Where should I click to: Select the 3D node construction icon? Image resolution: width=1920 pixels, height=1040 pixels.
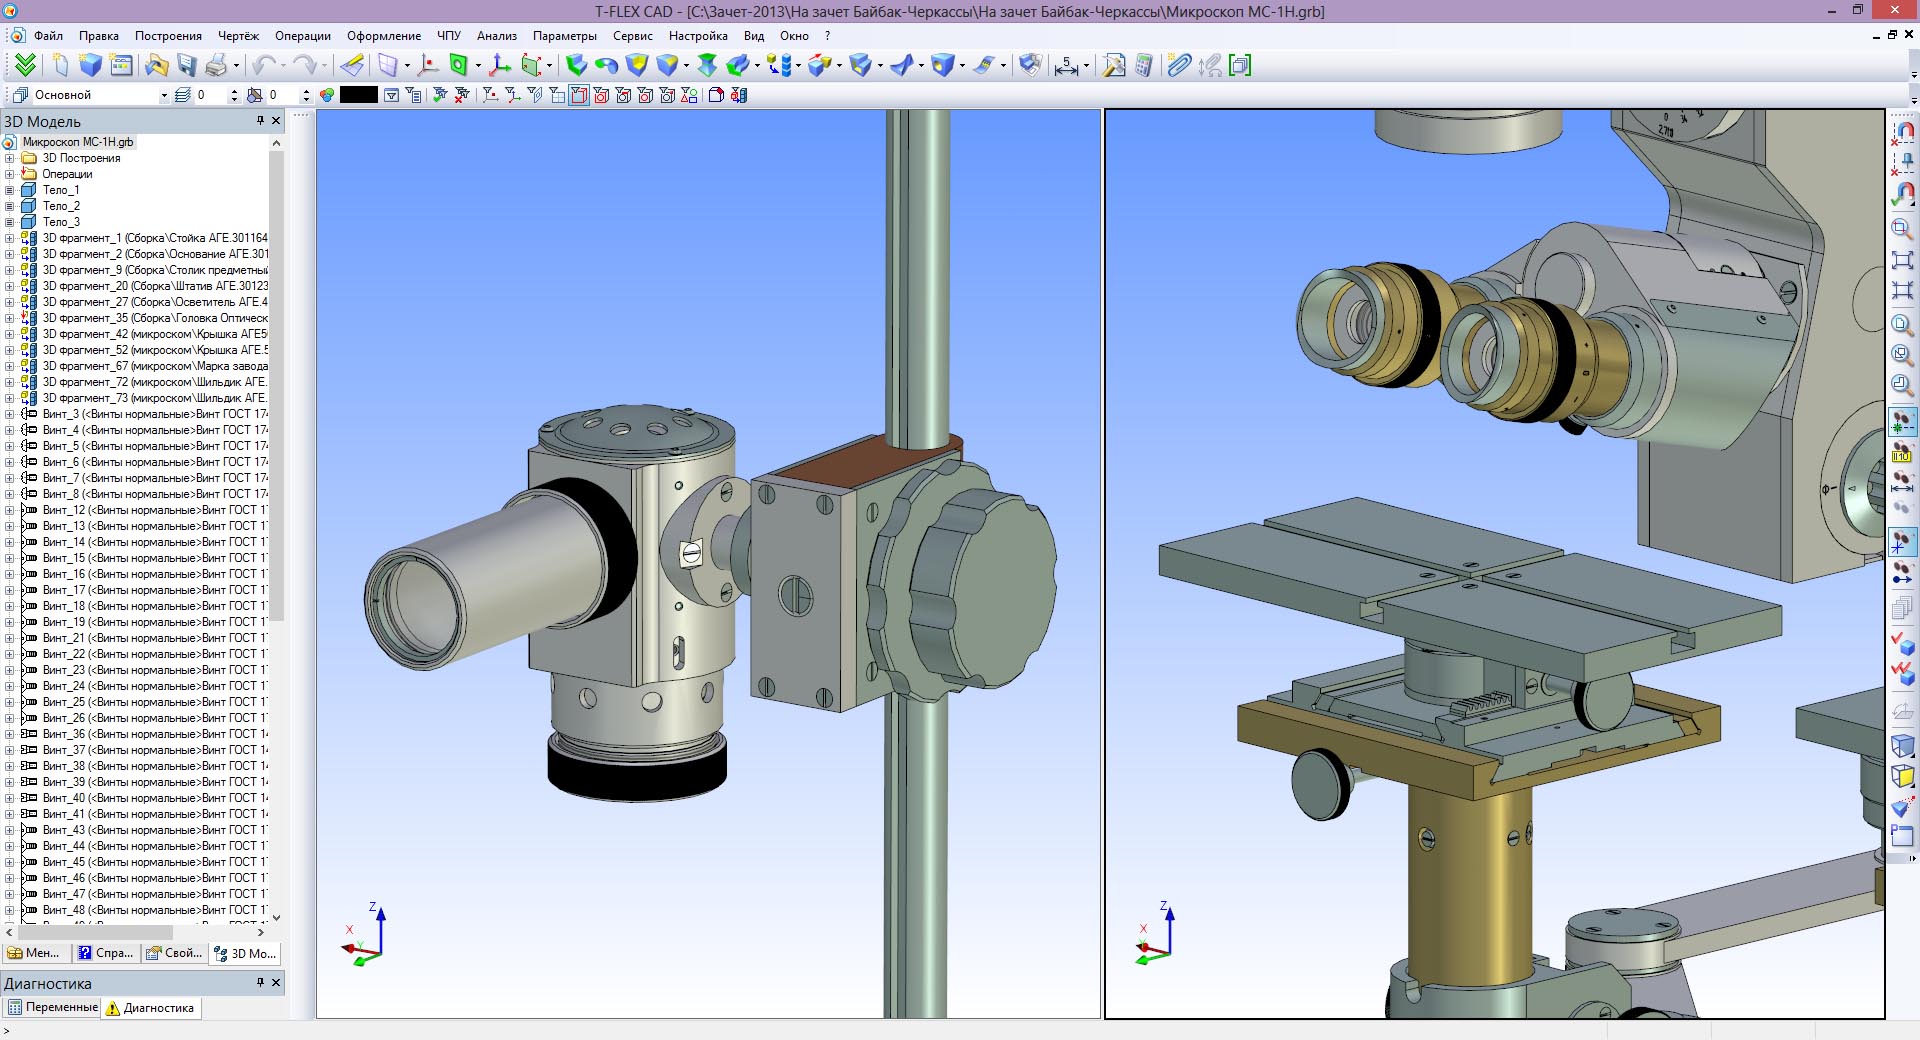pyautogui.click(x=428, y=65)
